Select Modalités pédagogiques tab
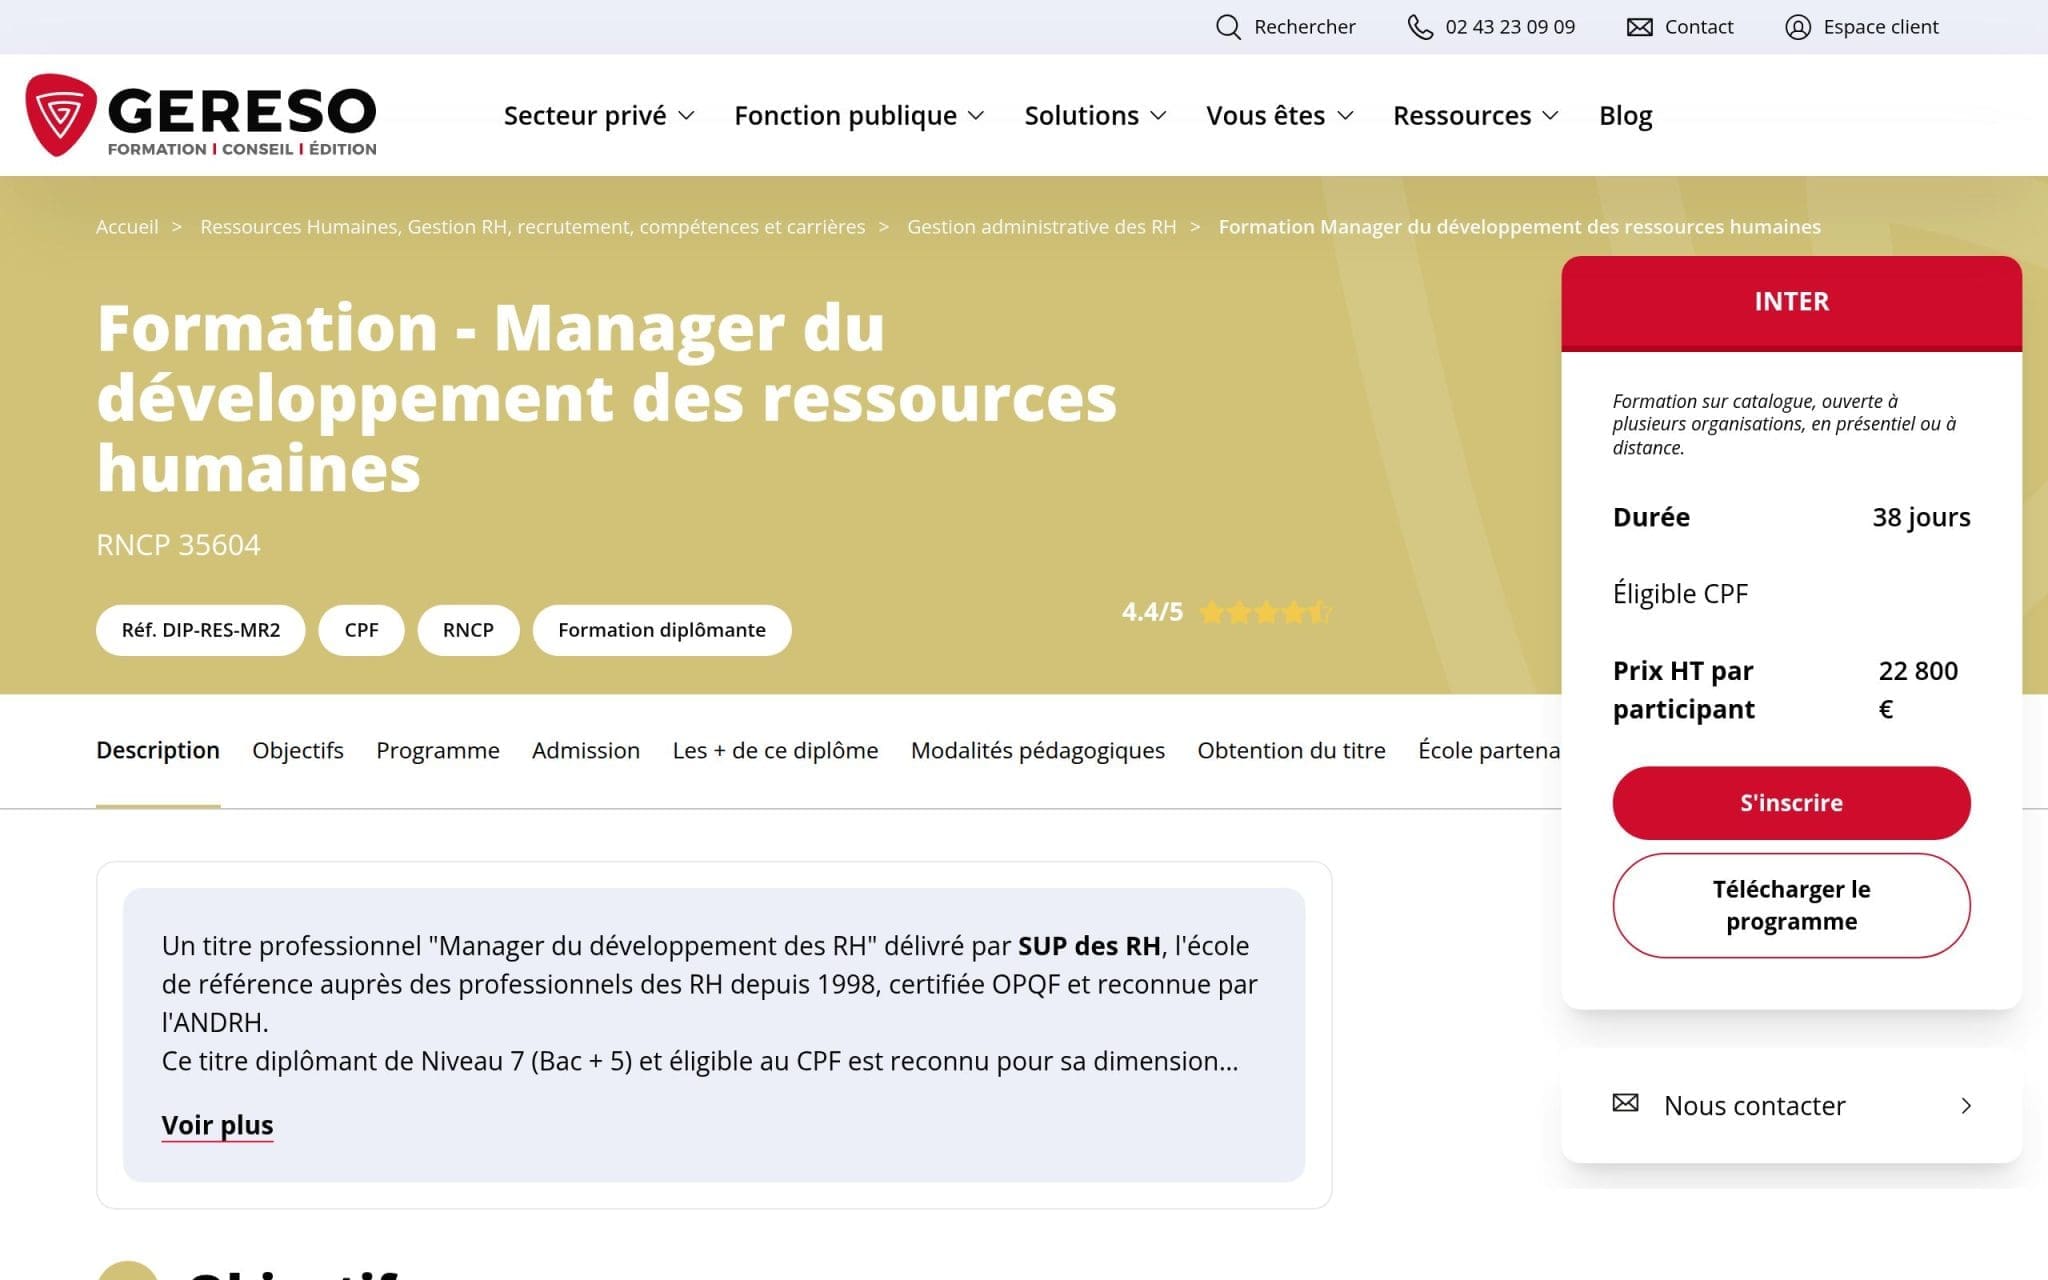 (x=1038, y=750)
